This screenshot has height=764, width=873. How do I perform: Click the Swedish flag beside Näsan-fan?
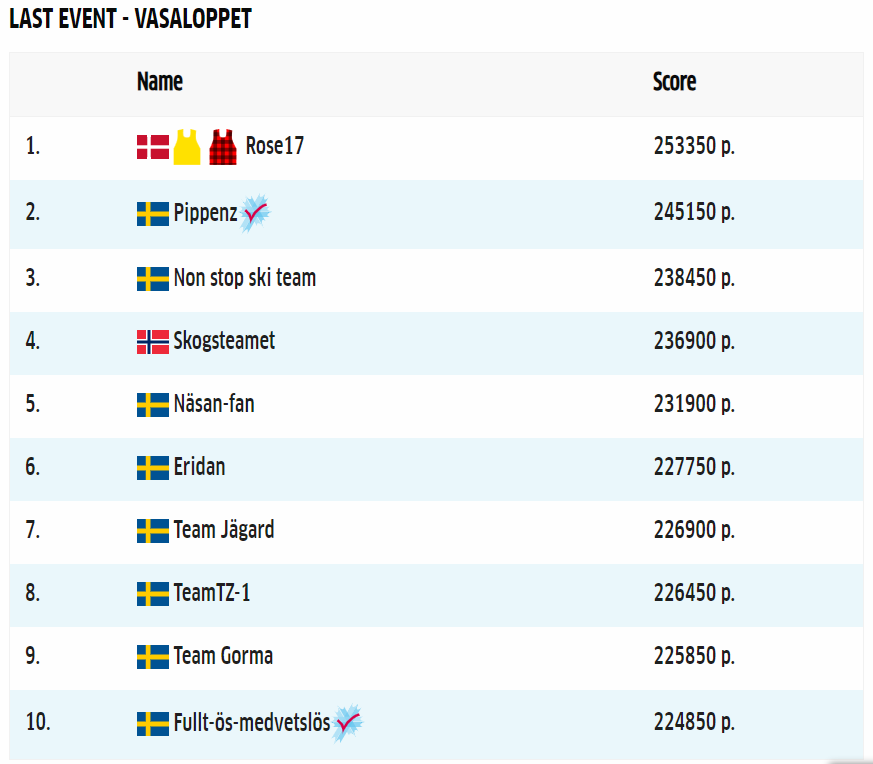(x=153, y=405)
